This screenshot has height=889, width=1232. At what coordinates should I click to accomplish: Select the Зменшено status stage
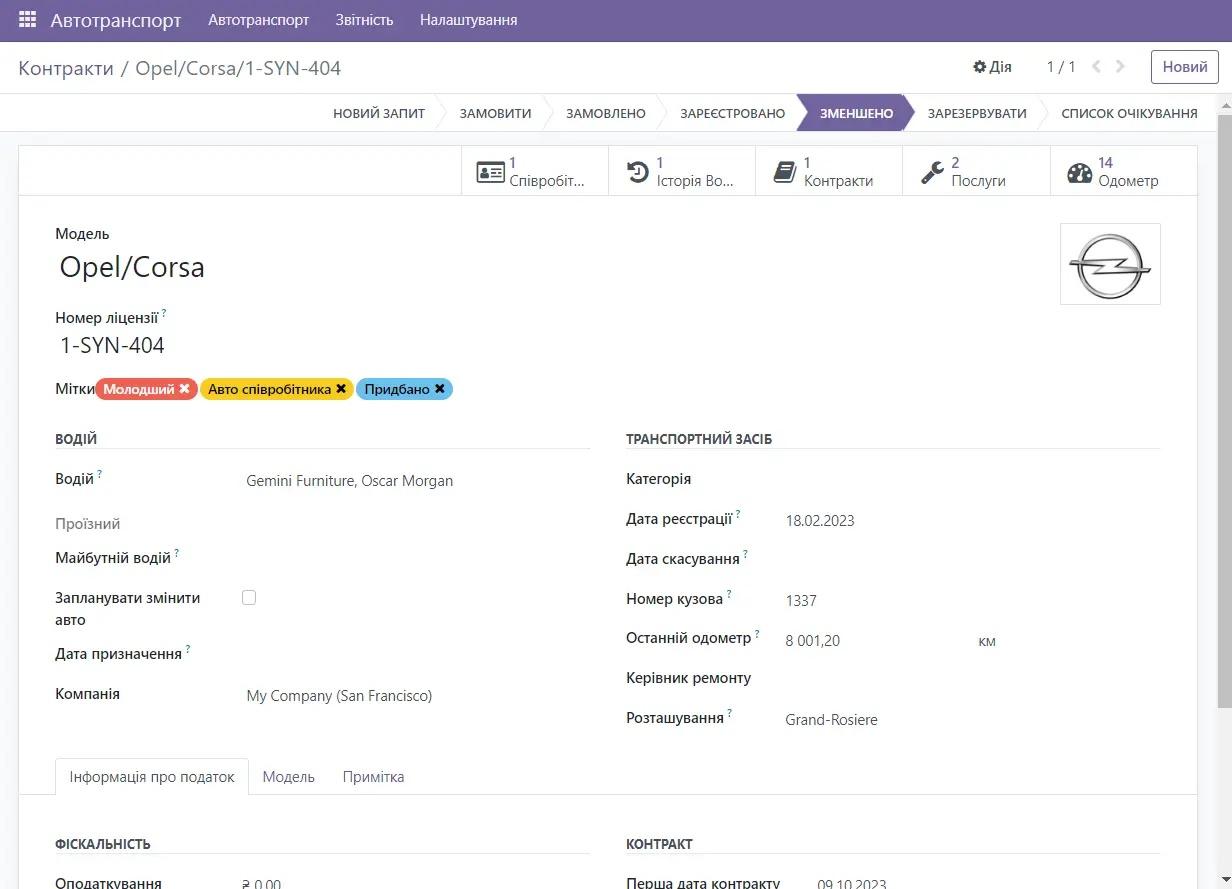pos(856,113)
